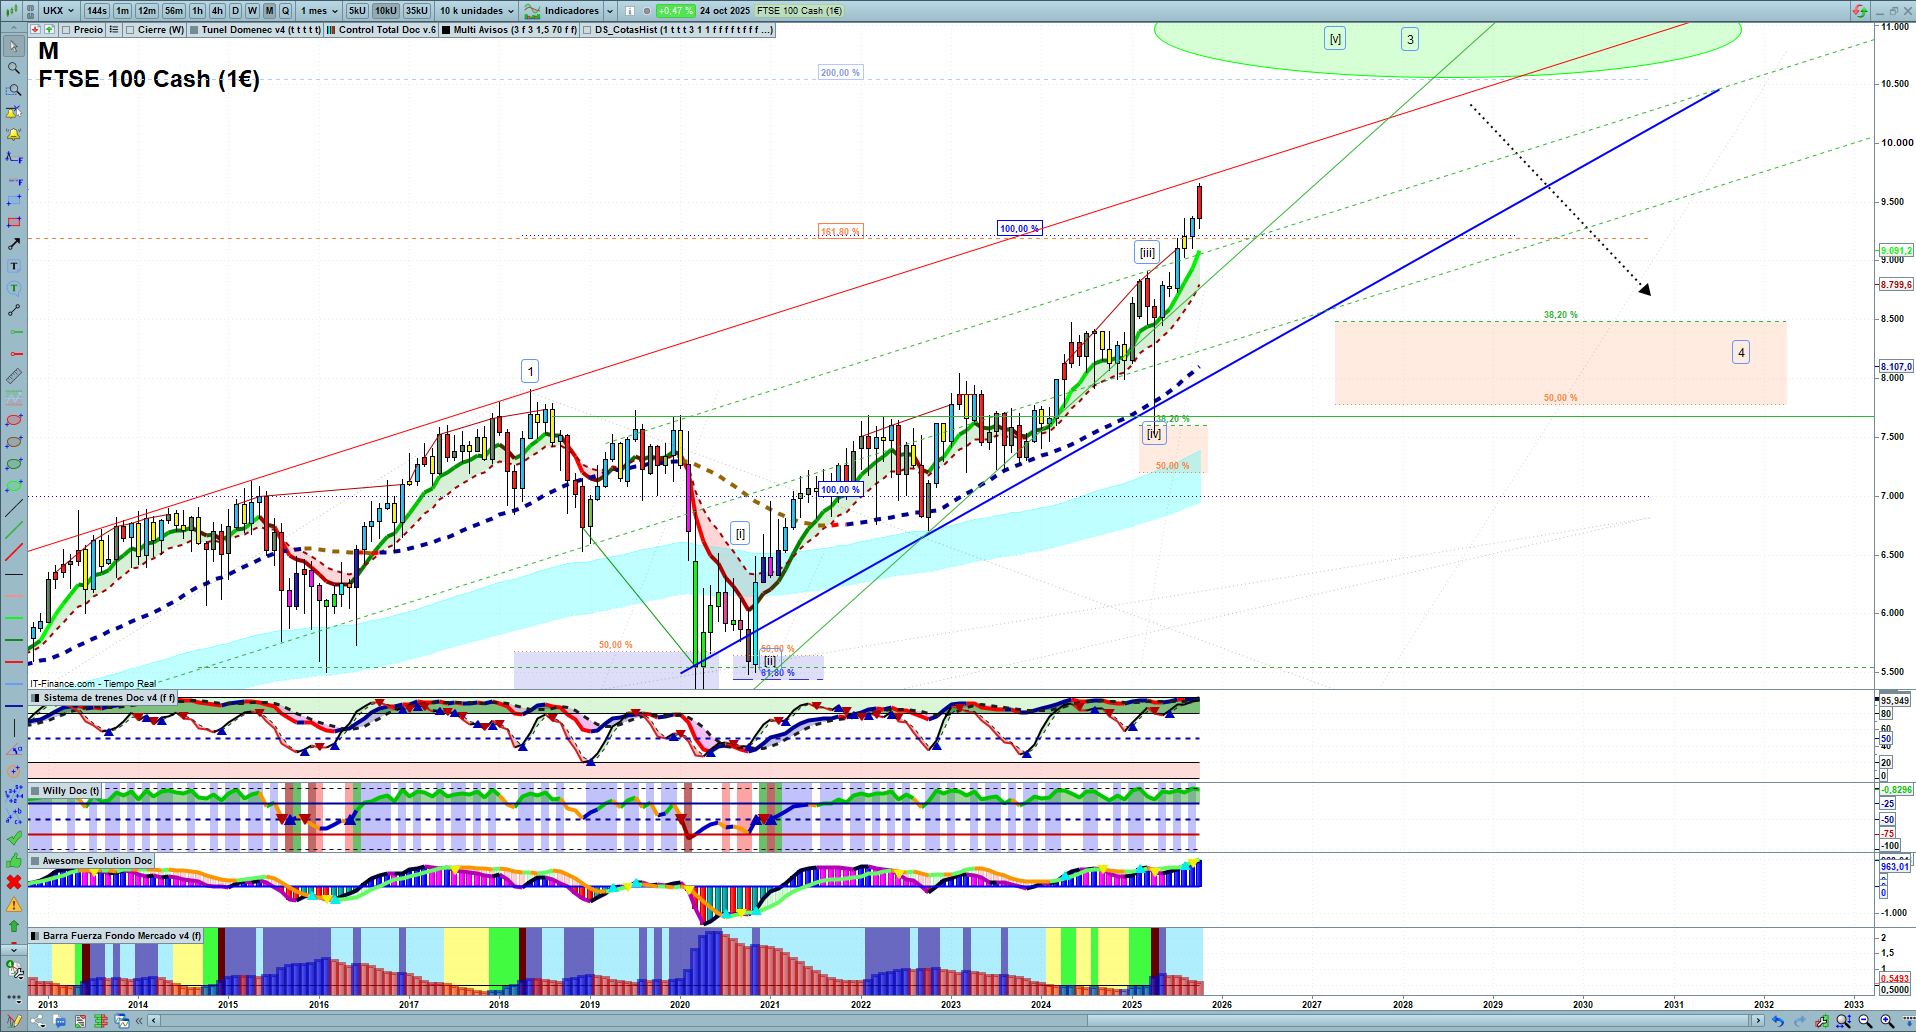The height and width of the screenshot is (1032, 1916).
Task: Pick the magnifier zoom tool
Action: [14, 68]
